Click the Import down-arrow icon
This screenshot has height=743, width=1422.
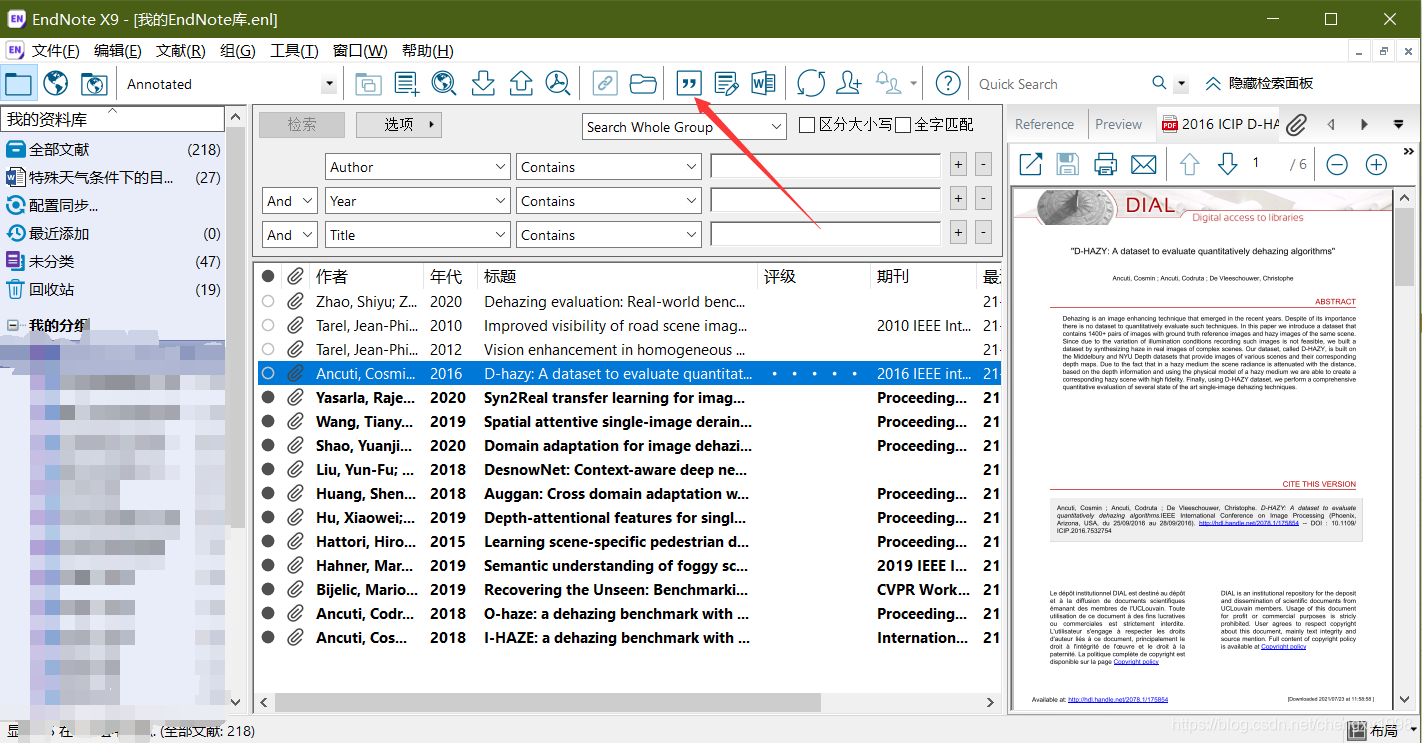tap(483, 84)
